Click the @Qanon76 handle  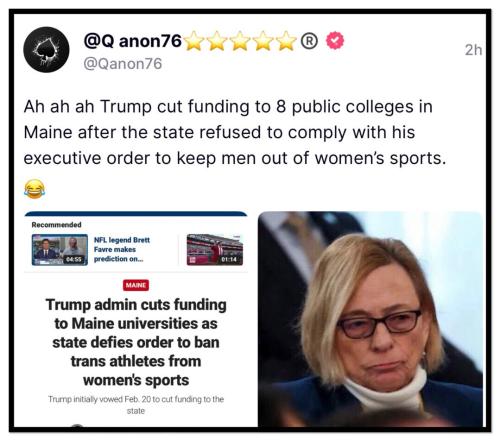pos(122,64)
